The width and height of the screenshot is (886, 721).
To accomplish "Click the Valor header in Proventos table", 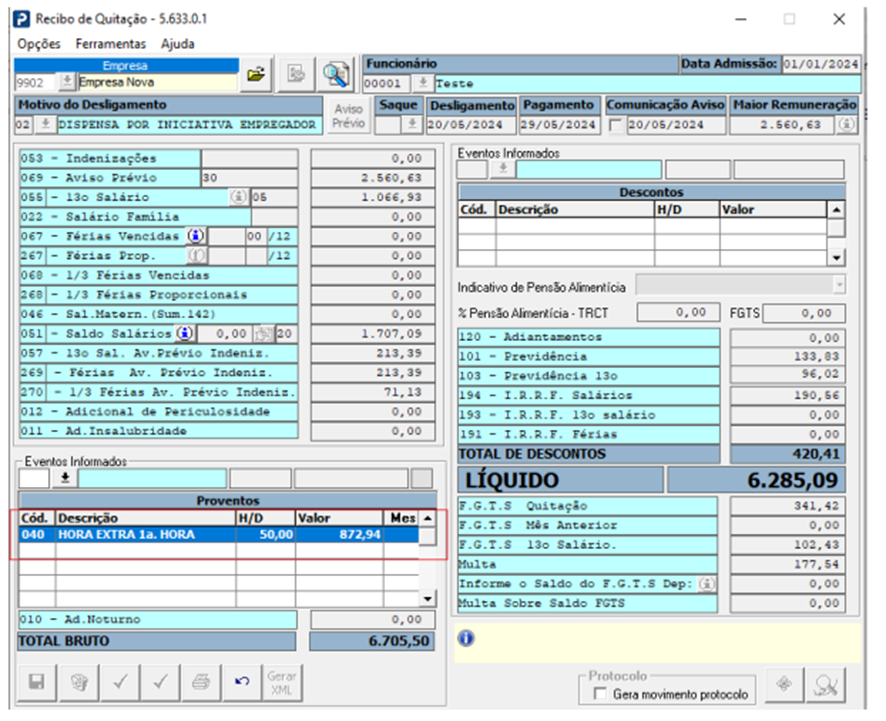I will 339,518.
